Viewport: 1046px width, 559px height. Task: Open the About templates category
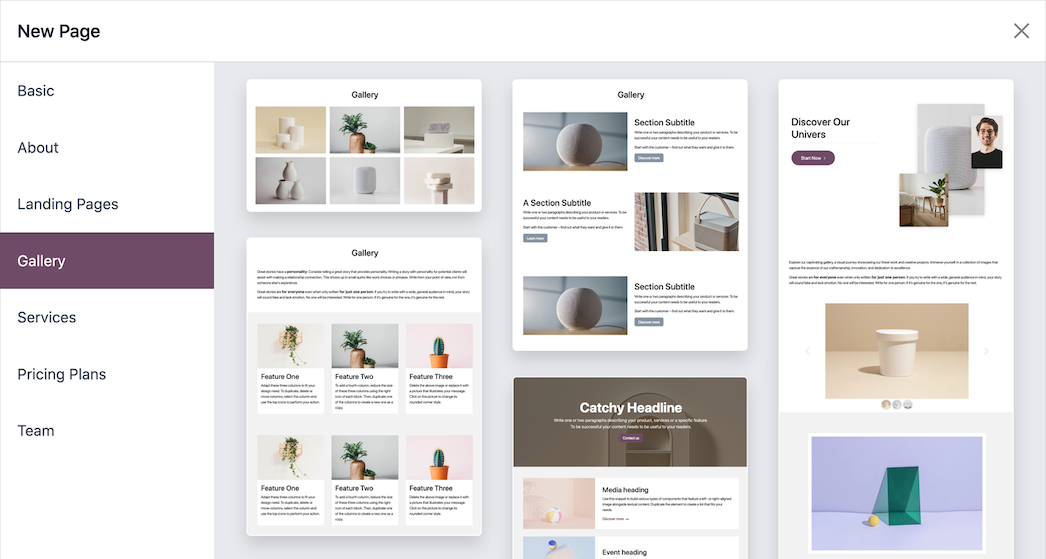[x=107, y=147]
